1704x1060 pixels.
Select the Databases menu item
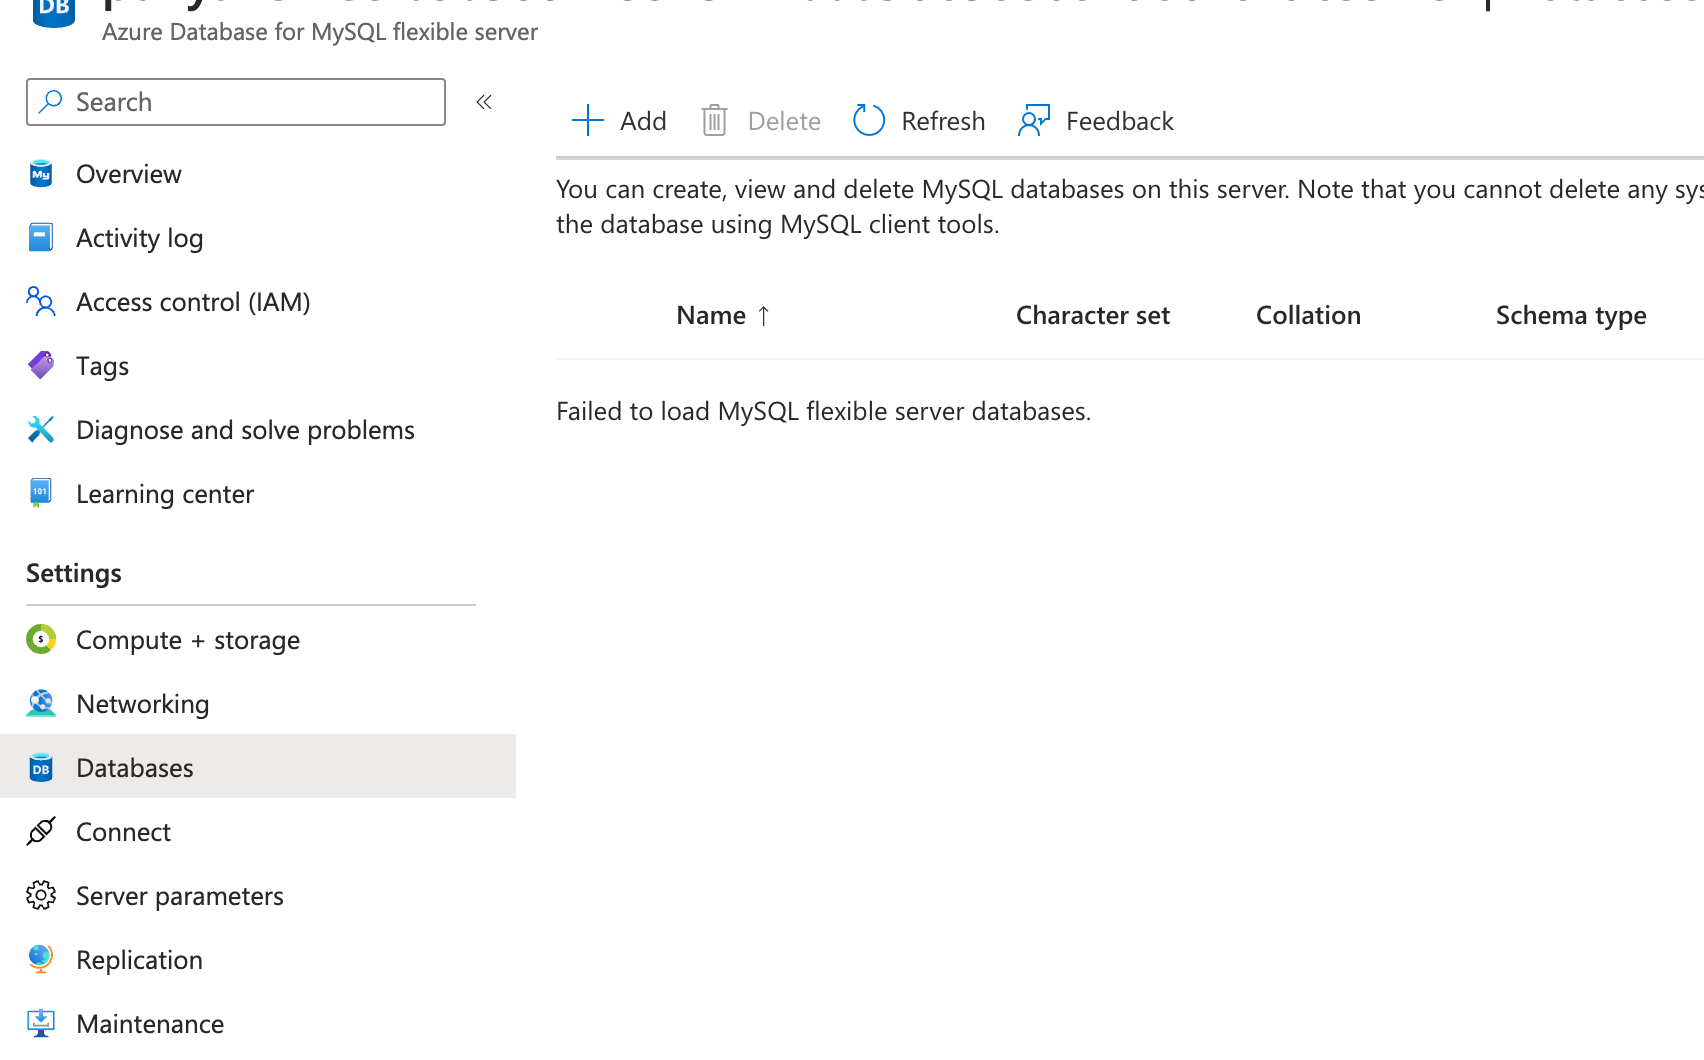[x=258, y=767]
